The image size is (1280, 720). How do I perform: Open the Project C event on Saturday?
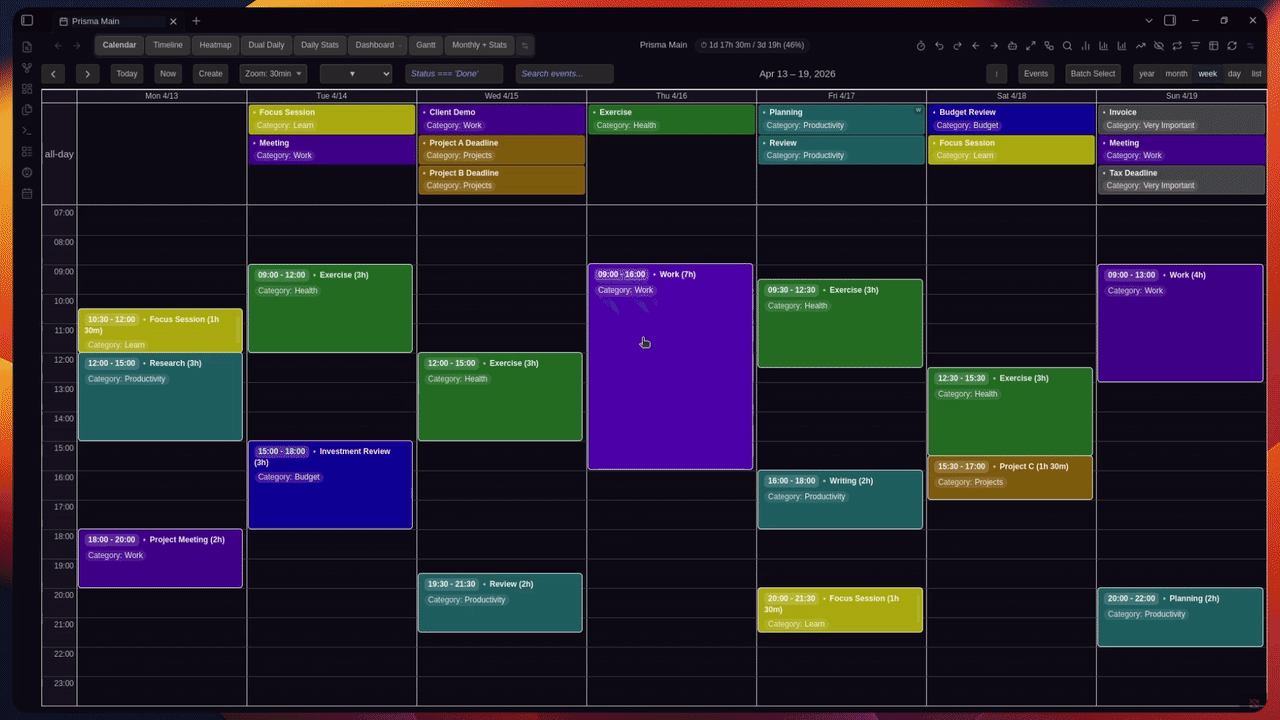point(1010,478)
